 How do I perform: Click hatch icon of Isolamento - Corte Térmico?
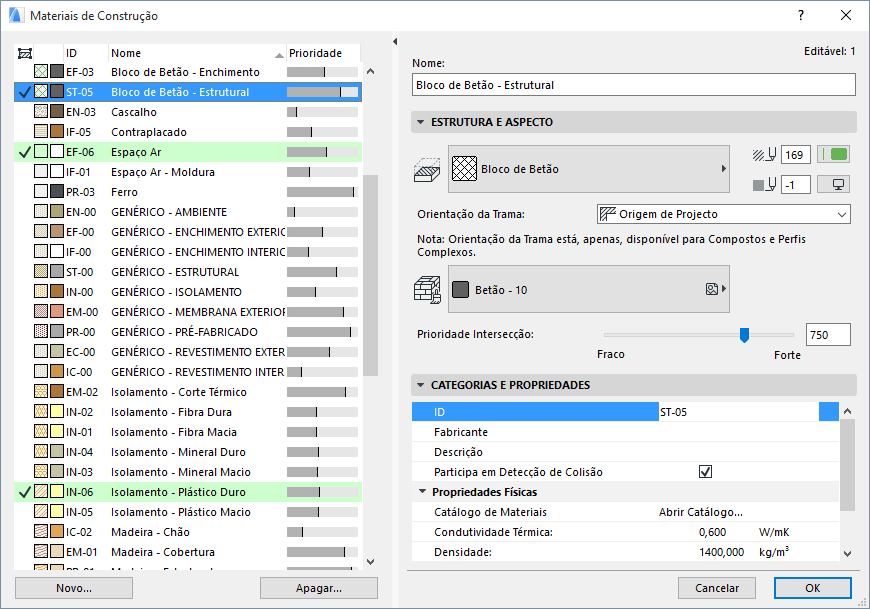[41, 392]
